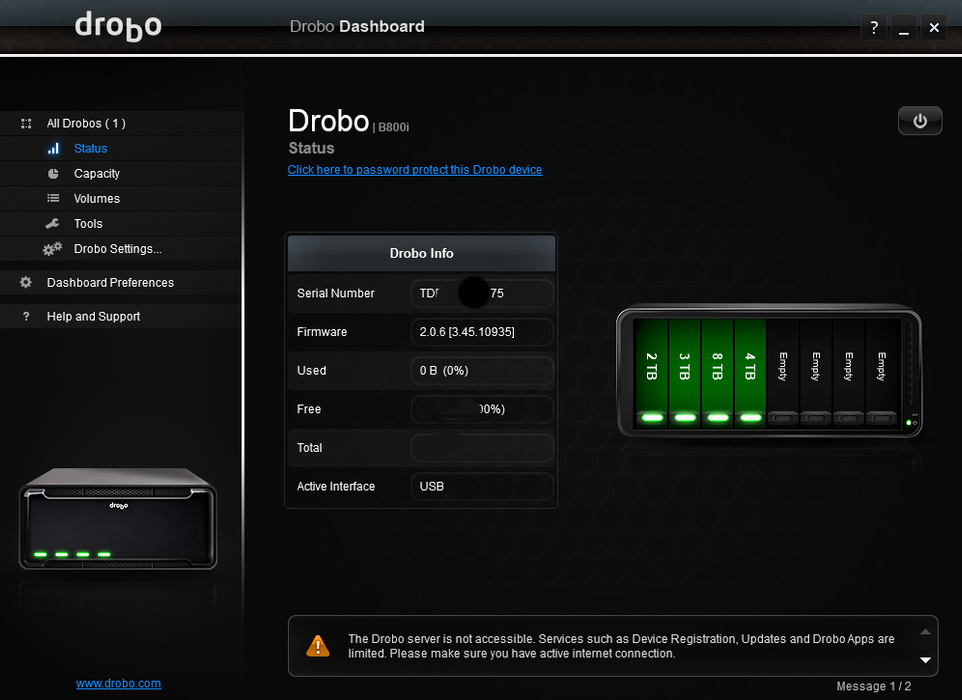
Task: Click the help question mark icon in title bar
Action: tap(874, 28)
